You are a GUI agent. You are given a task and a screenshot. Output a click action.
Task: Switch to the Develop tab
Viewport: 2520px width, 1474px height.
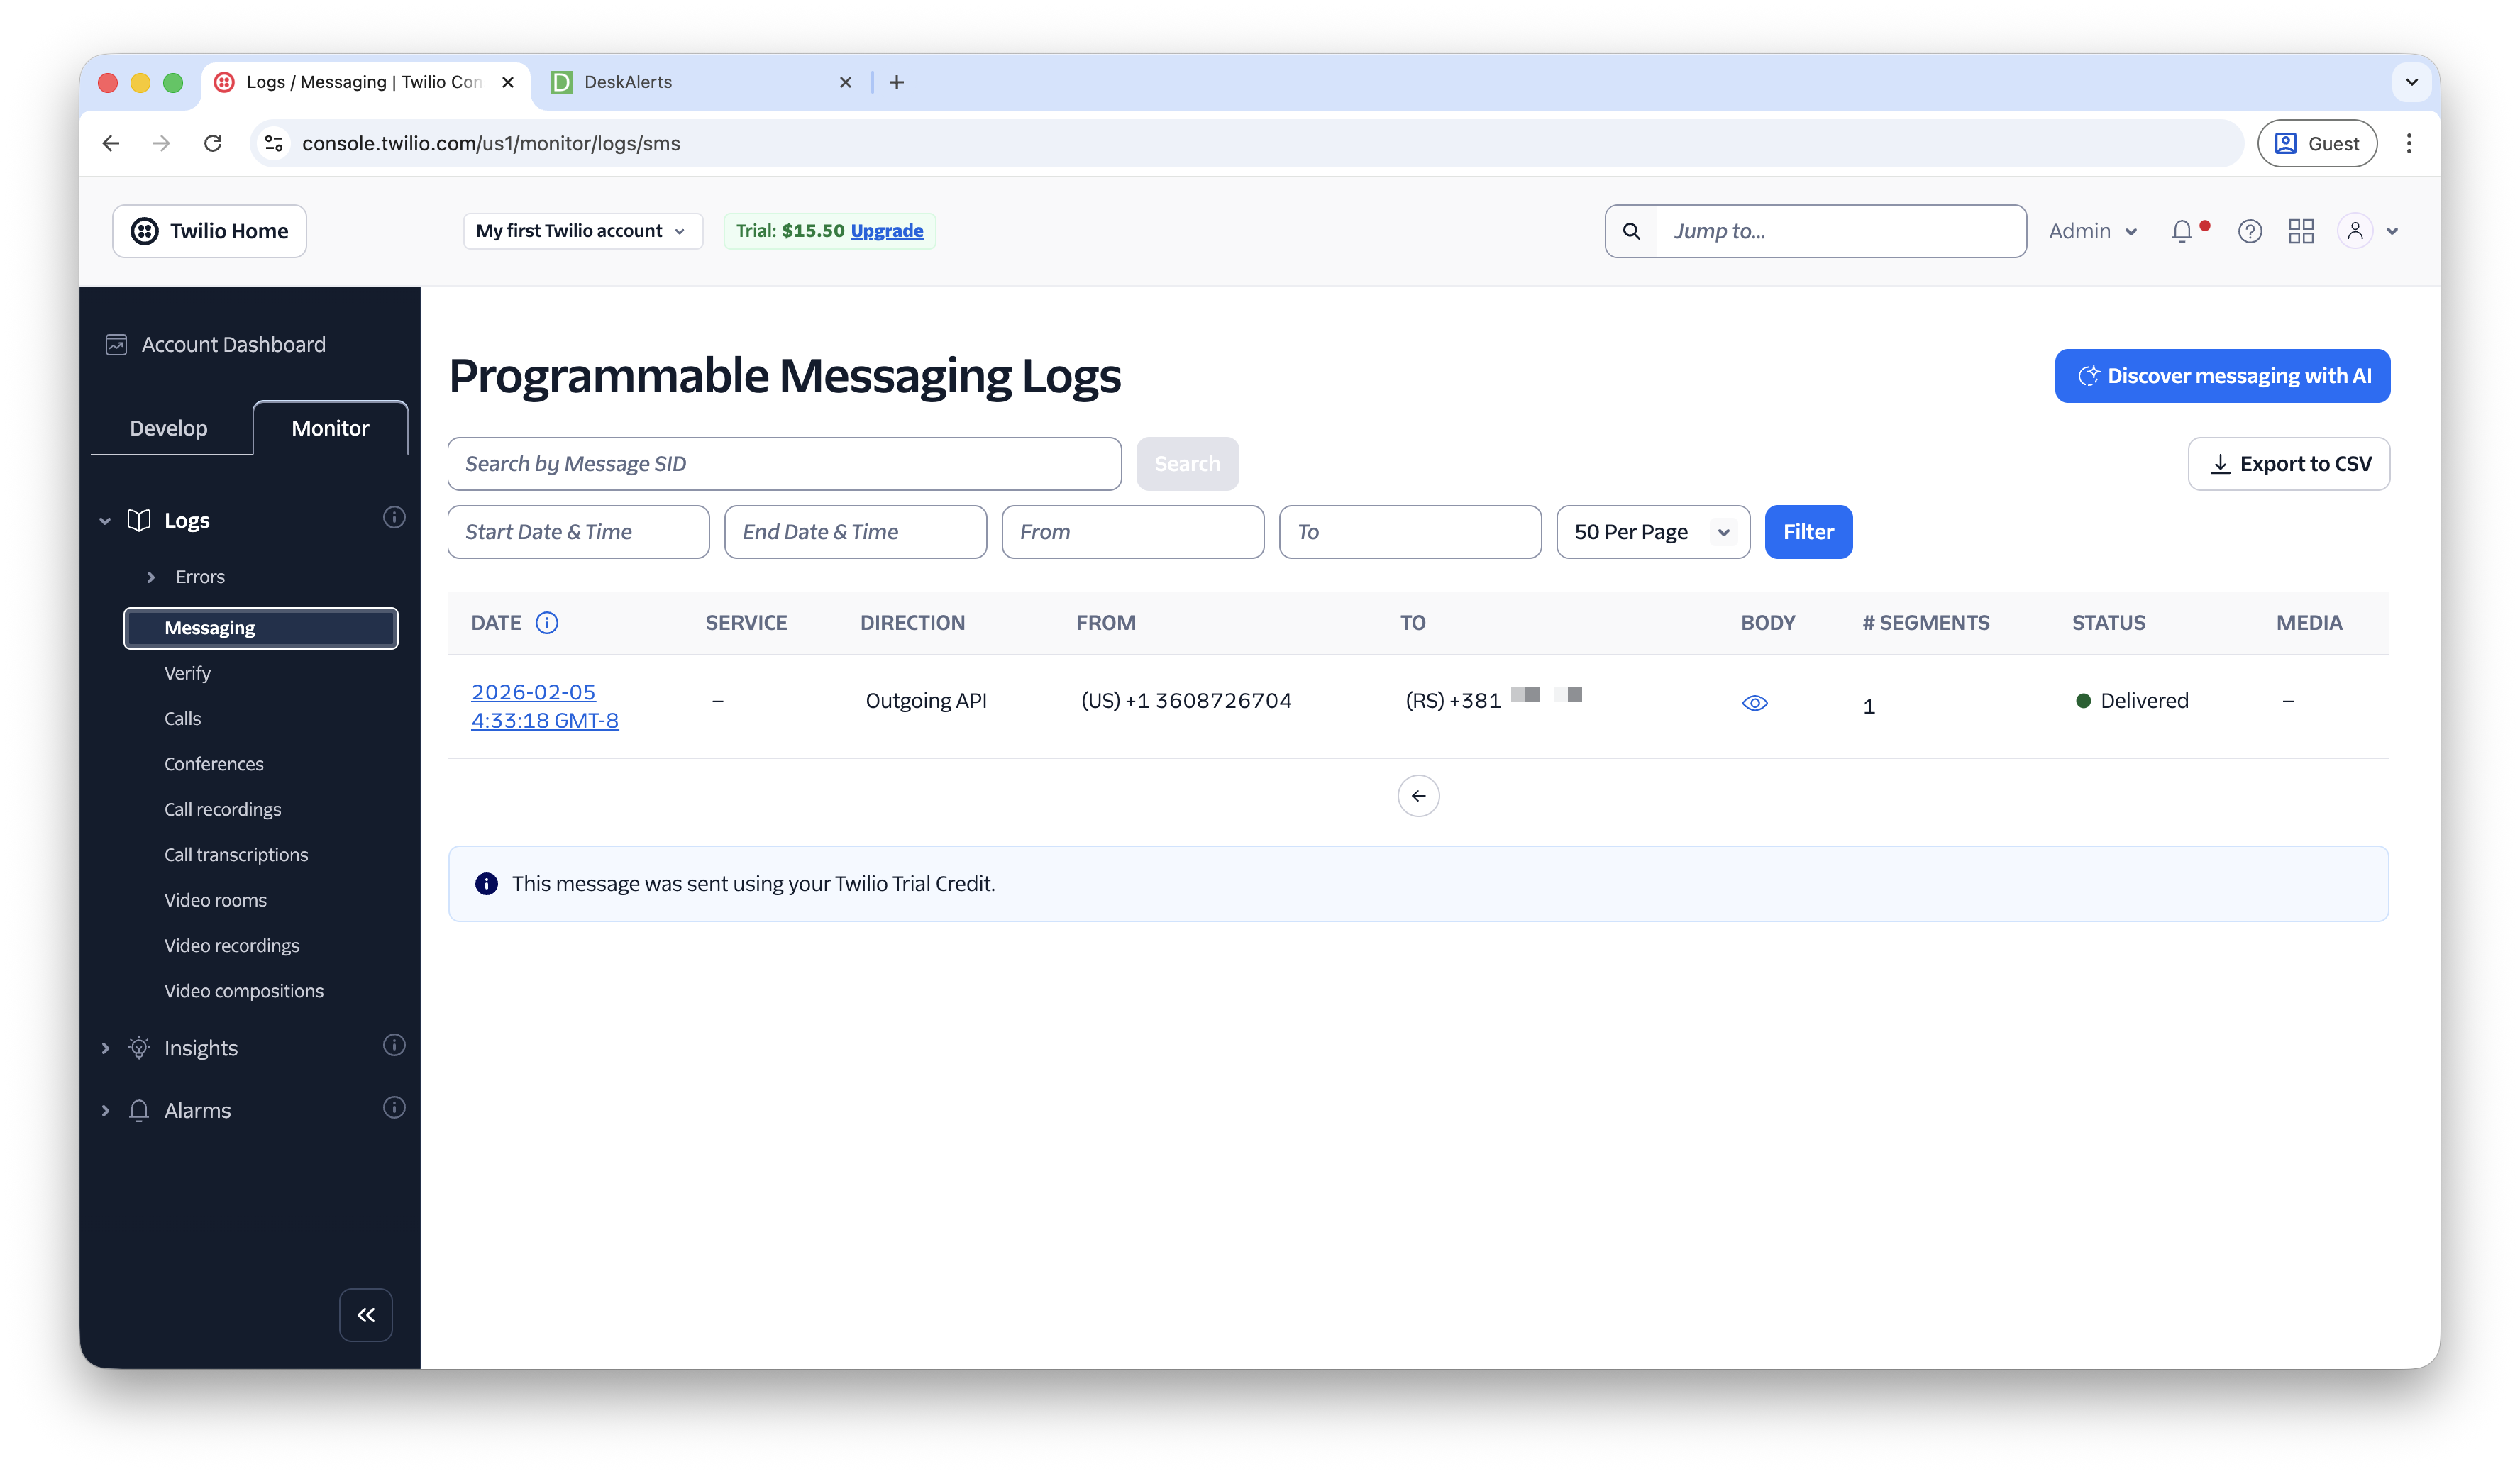168,427
